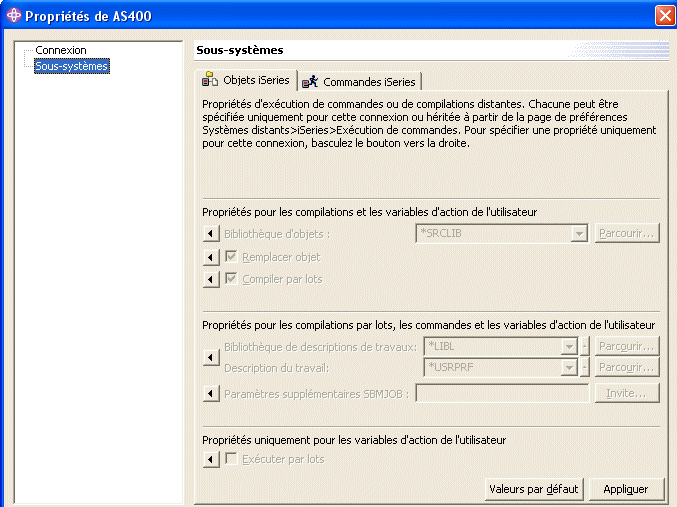The width and height of the screenshot is (677, 507).
Task: Close the Propriétés de AS400 dialog
Action: 665,16
